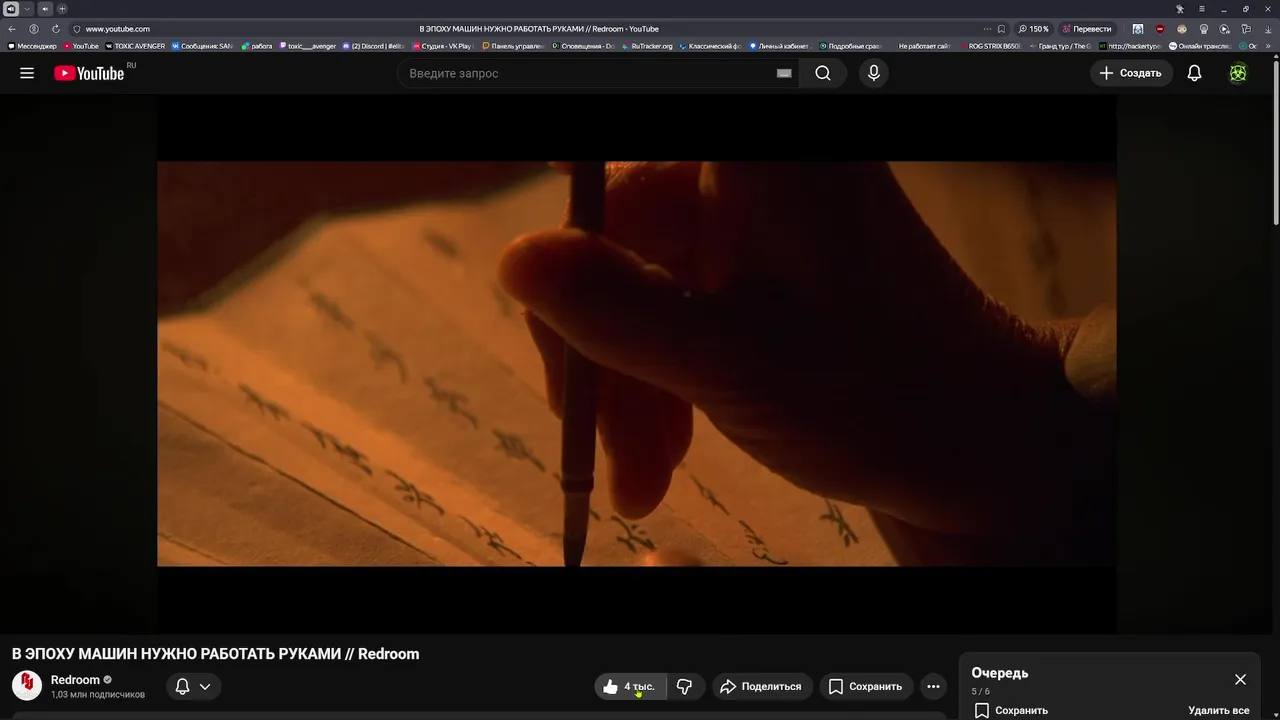Save video with 'Сохранить' next to Share

(x=866, y=686)
